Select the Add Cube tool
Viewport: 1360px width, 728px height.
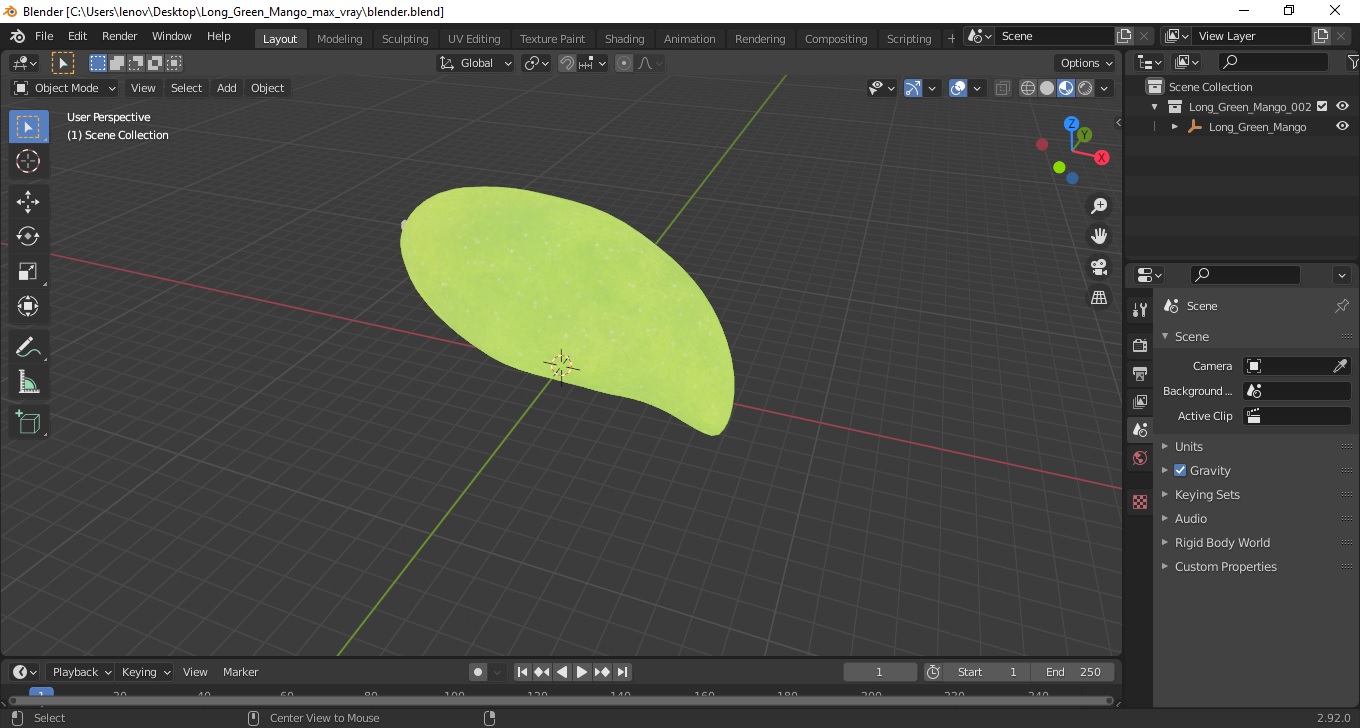[28, 423]
